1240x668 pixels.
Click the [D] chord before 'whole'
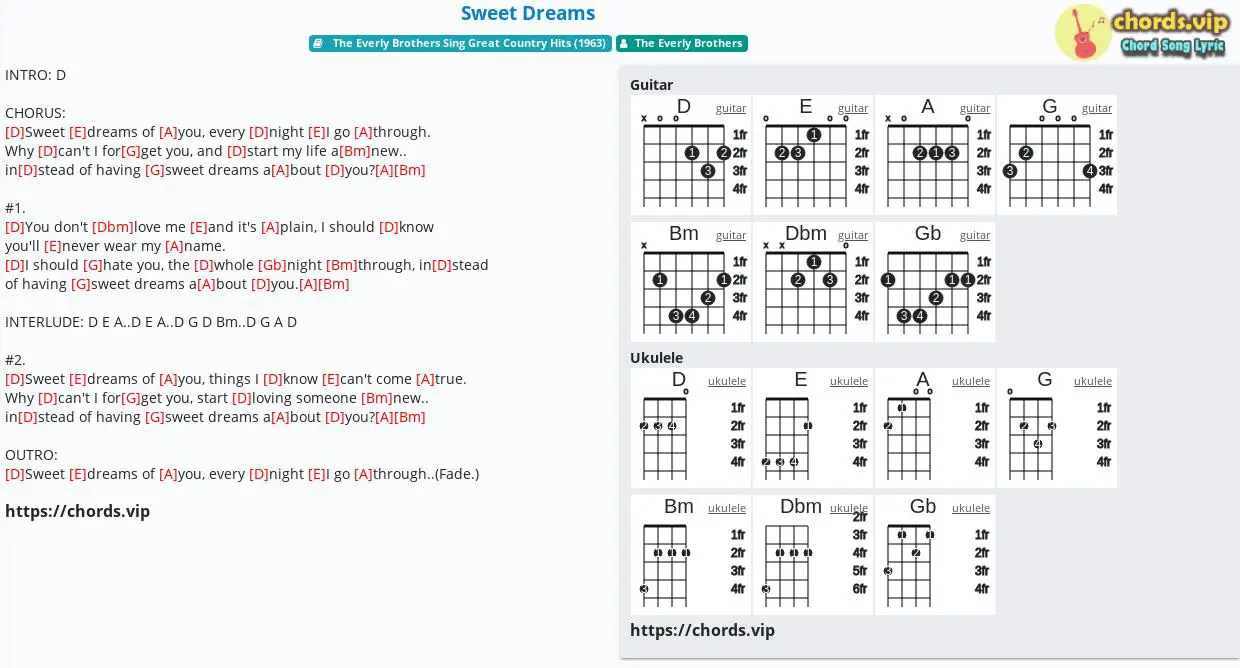point(204,265)
